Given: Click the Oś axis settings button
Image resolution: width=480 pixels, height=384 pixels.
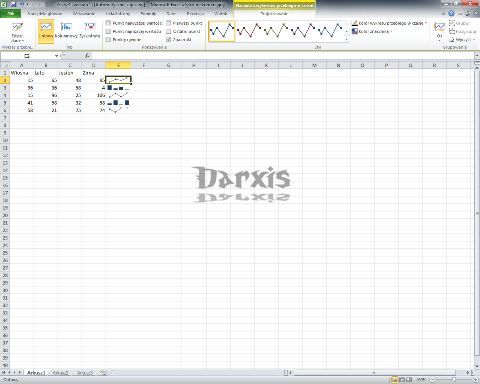Looking at the screenshot, I should point(439,31).
